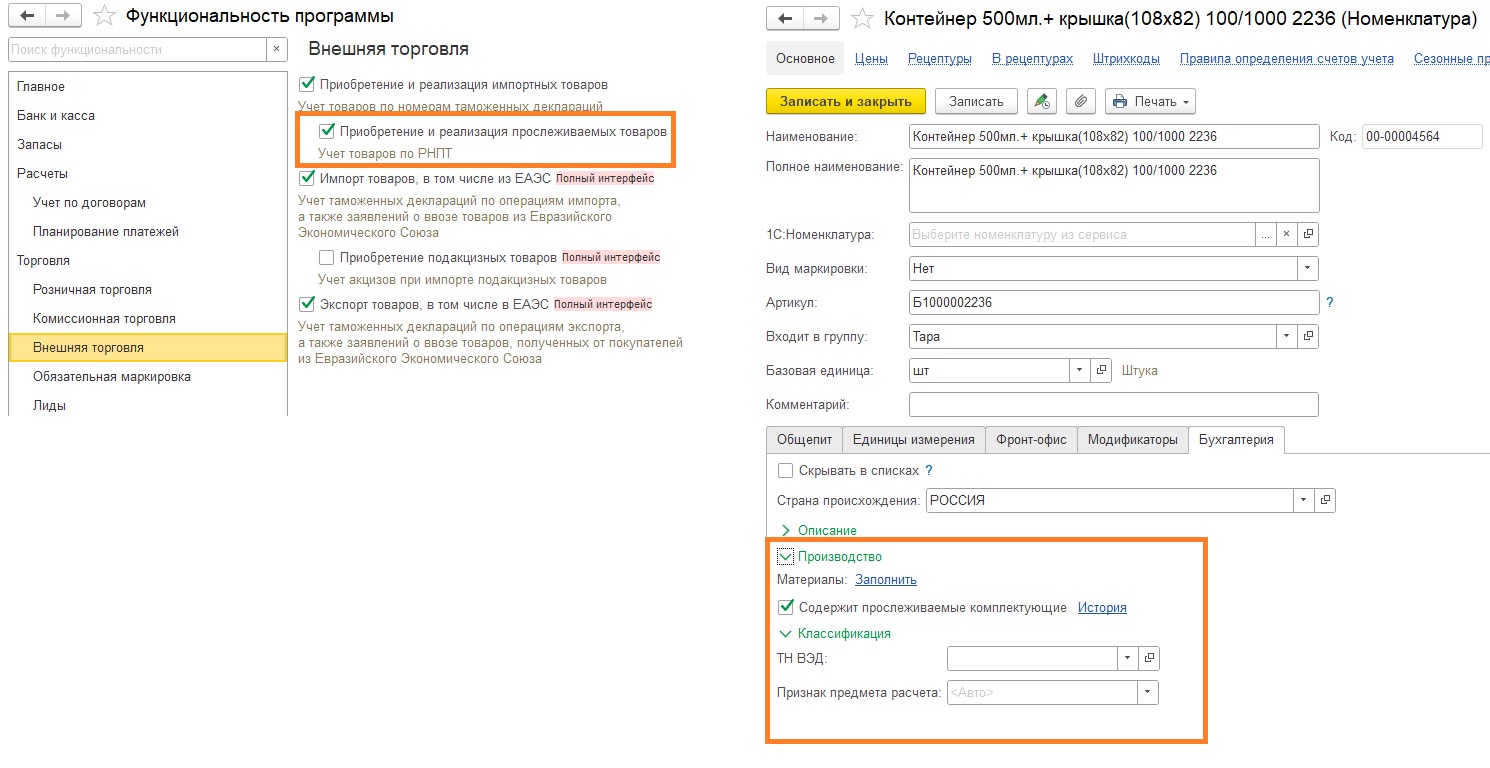Clear the 1С:Номенклатура field with X

click(x=1287, y=234)
